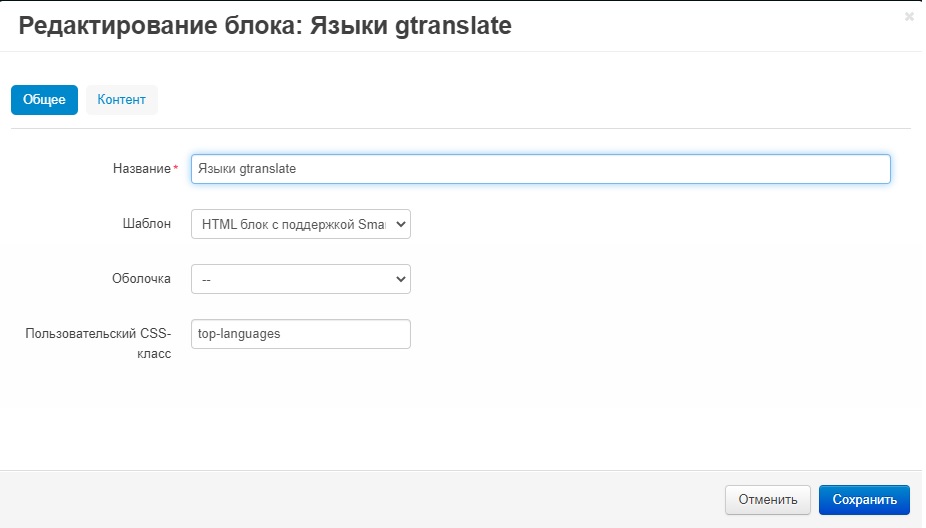Click the 'Языки gtranslate' text inside the name field

[247, 169]
